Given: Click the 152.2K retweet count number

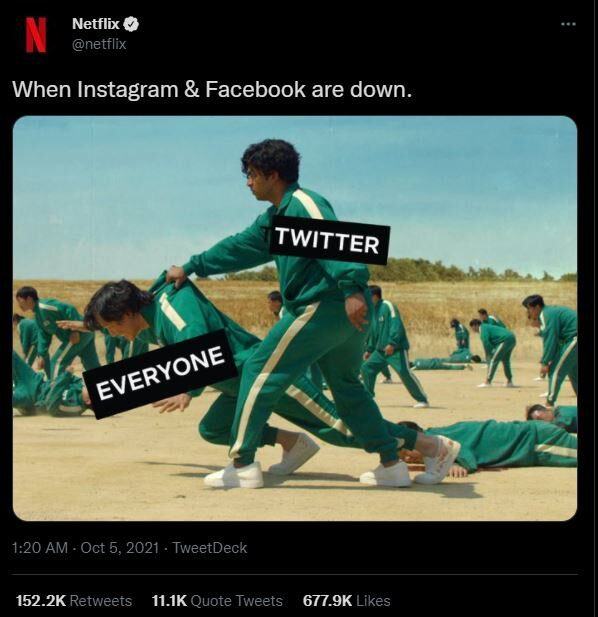Looking at the screenshot, I should click(41, 601).
